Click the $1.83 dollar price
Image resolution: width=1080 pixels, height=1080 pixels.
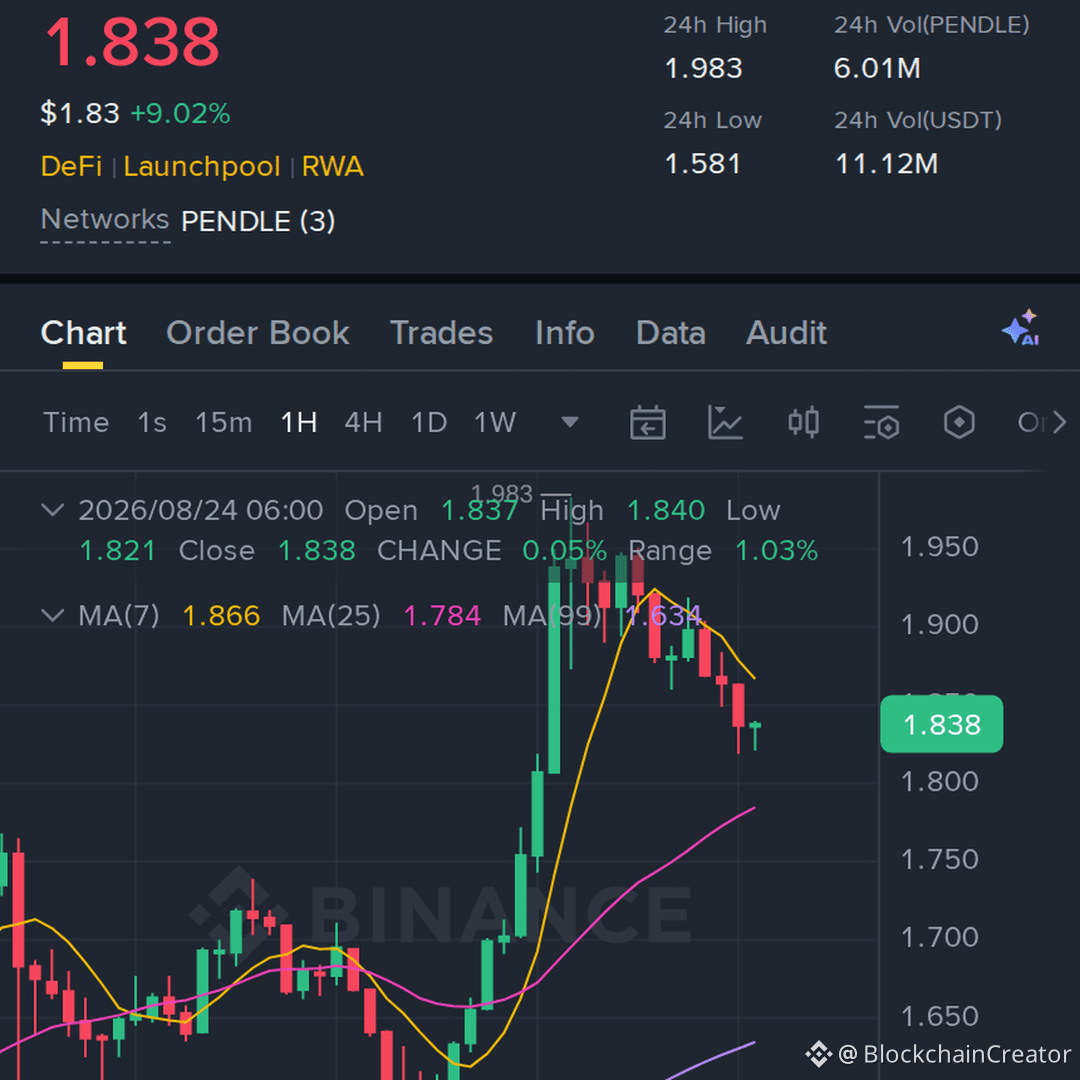point(80,114)
